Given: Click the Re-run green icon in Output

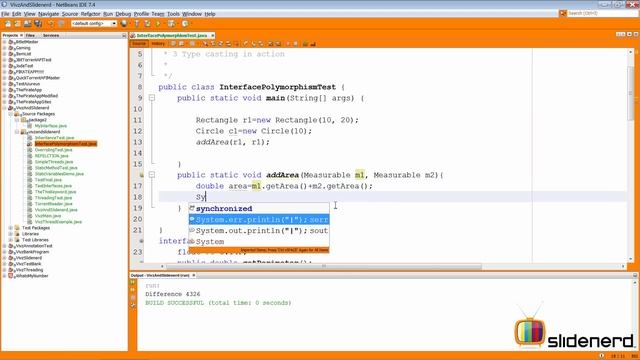Looking at the screenshot, I should (133, 282).
